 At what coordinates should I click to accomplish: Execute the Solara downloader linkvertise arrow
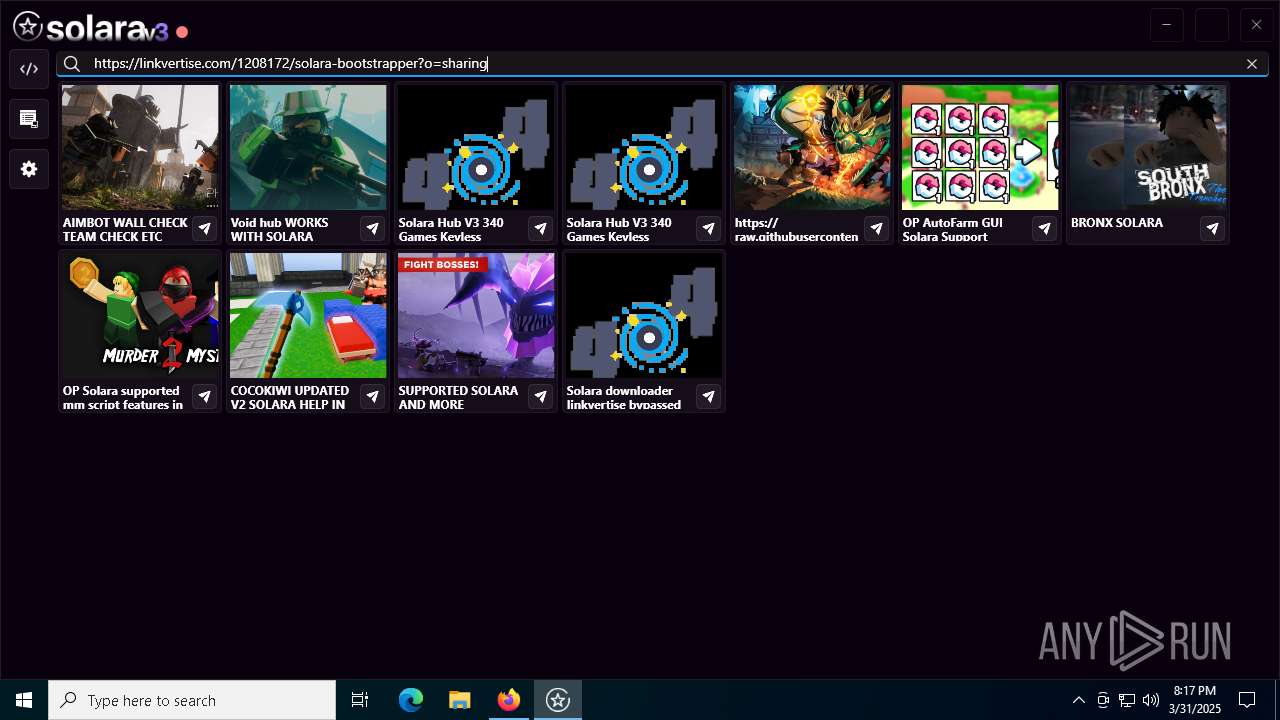click(x=709, y=397)
